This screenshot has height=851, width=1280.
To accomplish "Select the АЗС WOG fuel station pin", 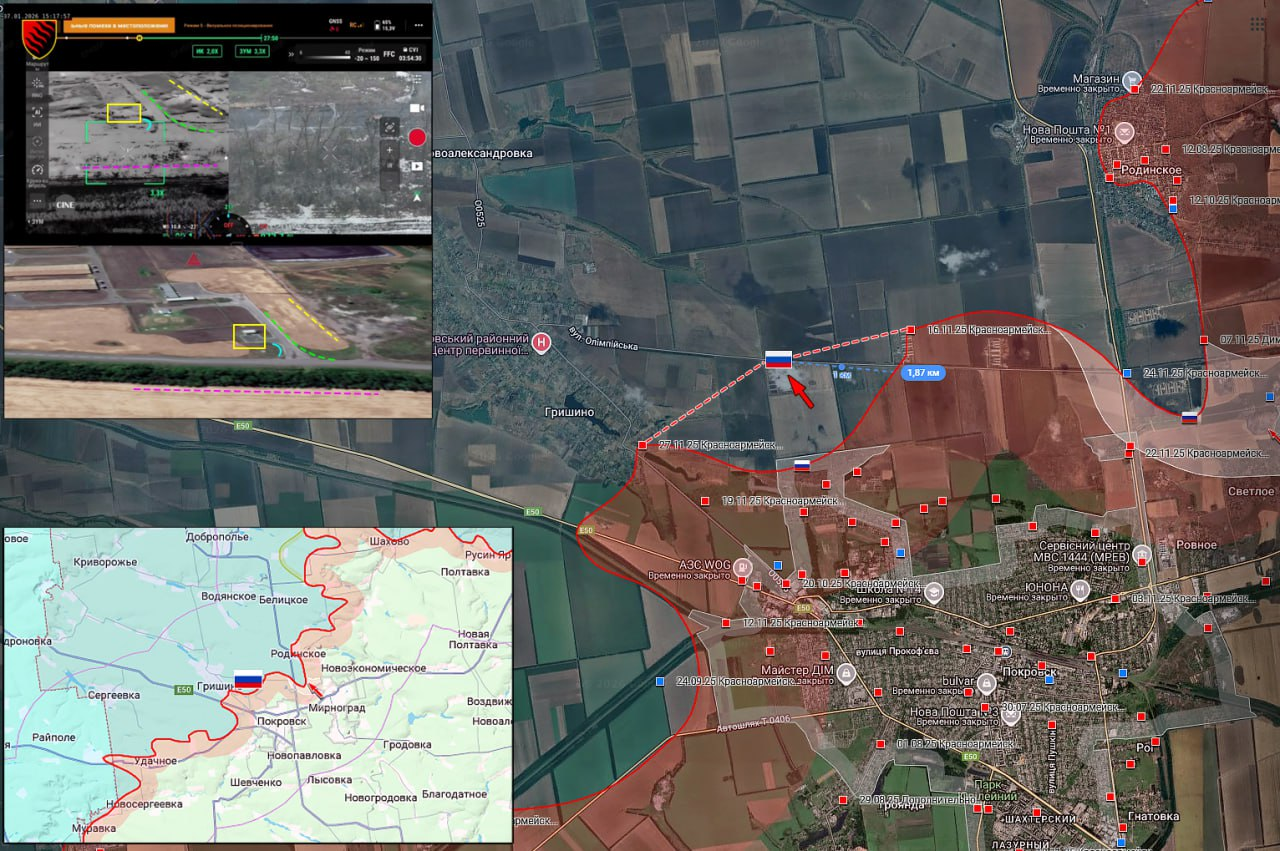I will 743,567.
